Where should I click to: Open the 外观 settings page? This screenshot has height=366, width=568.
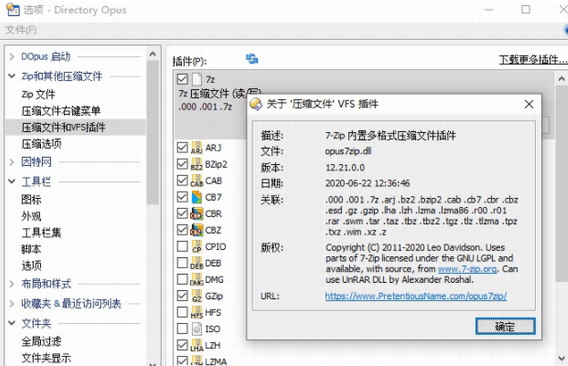(31, 216)
